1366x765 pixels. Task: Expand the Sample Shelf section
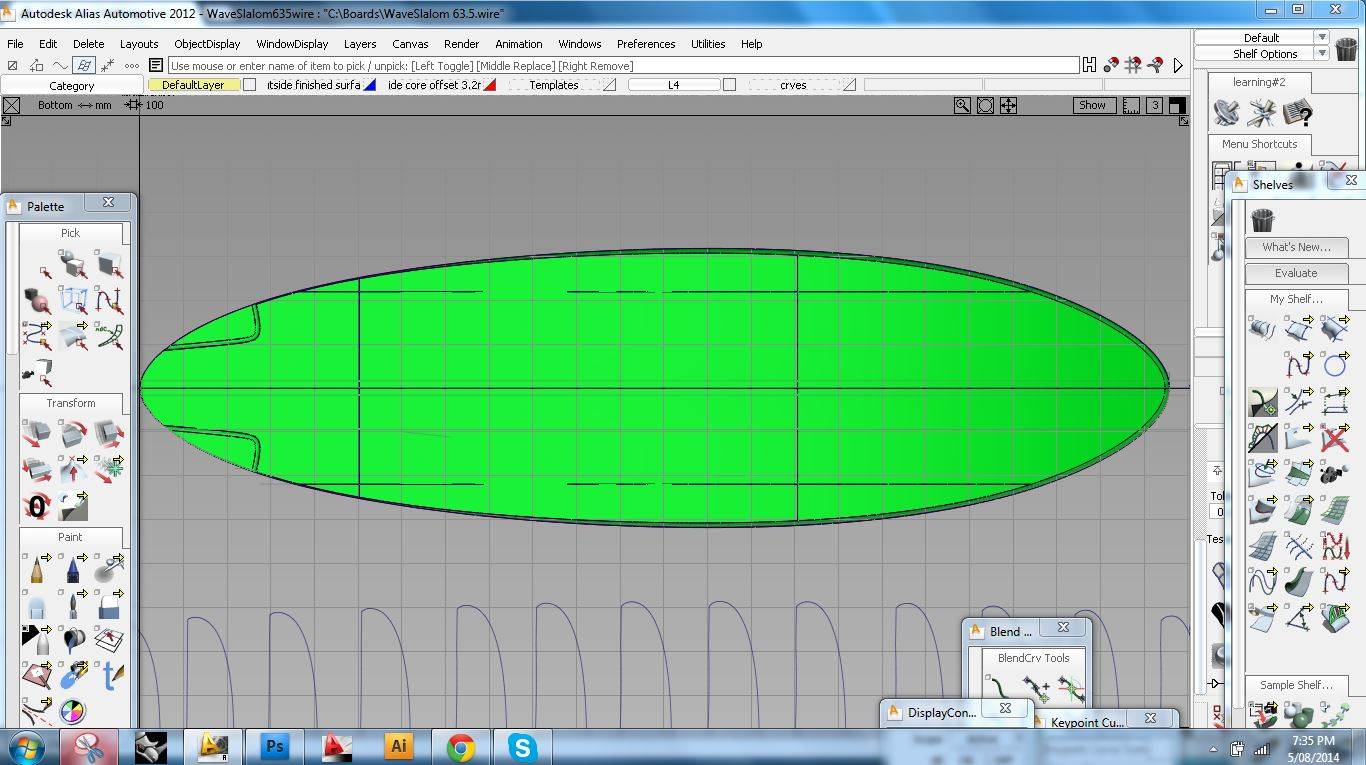(1296, 685)
